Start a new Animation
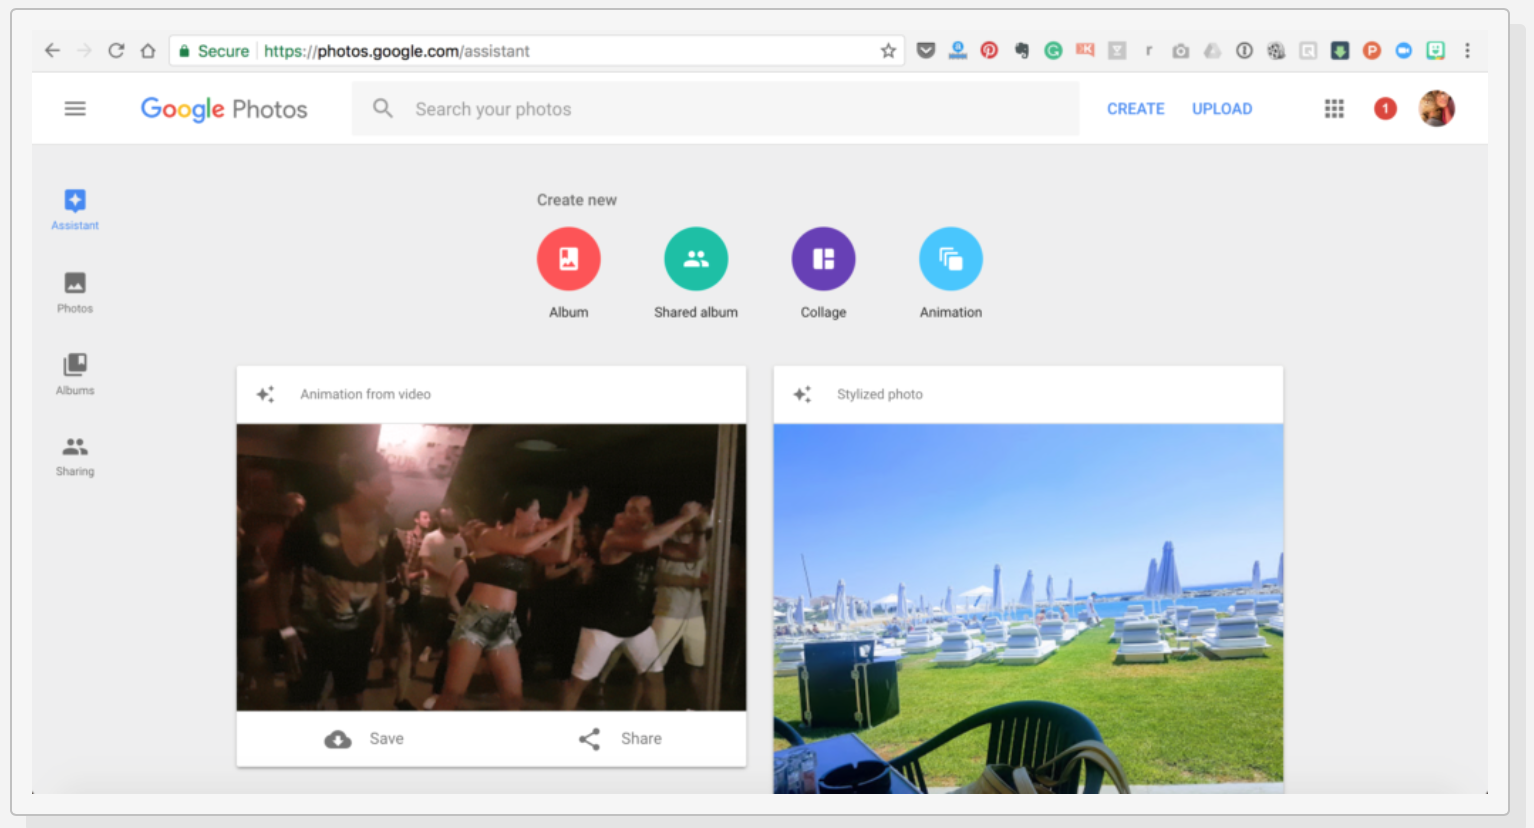Image resolution: width=1534 pixels, height=828 pixels. click(950, 259)
